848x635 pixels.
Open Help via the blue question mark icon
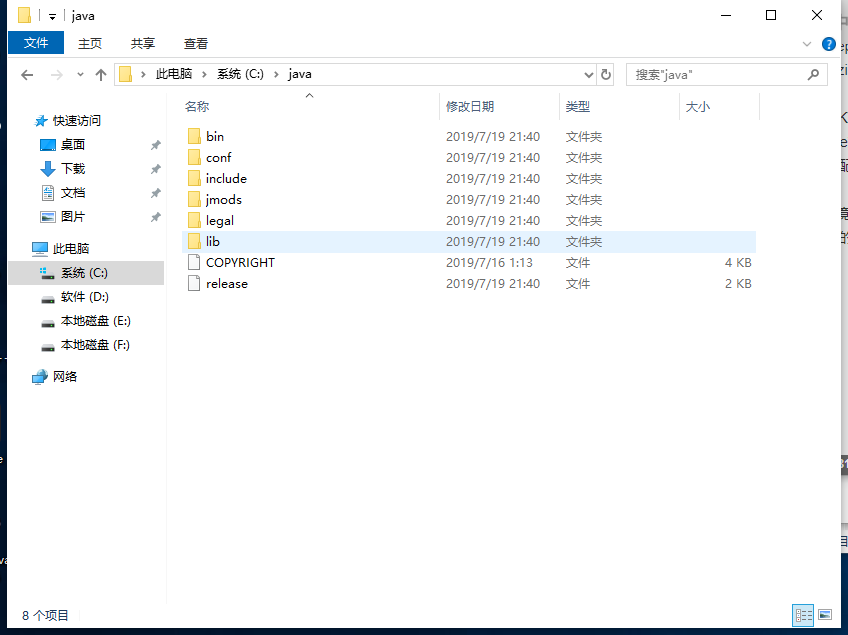[829, 44]
